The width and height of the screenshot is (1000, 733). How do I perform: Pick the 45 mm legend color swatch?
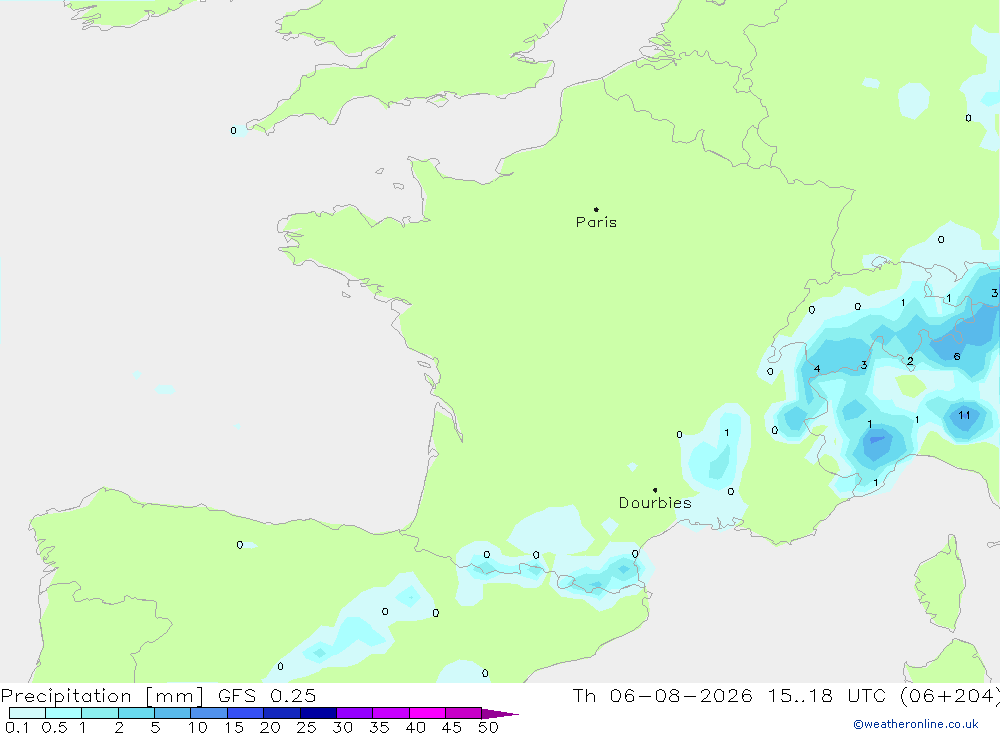tap(464, 713)
